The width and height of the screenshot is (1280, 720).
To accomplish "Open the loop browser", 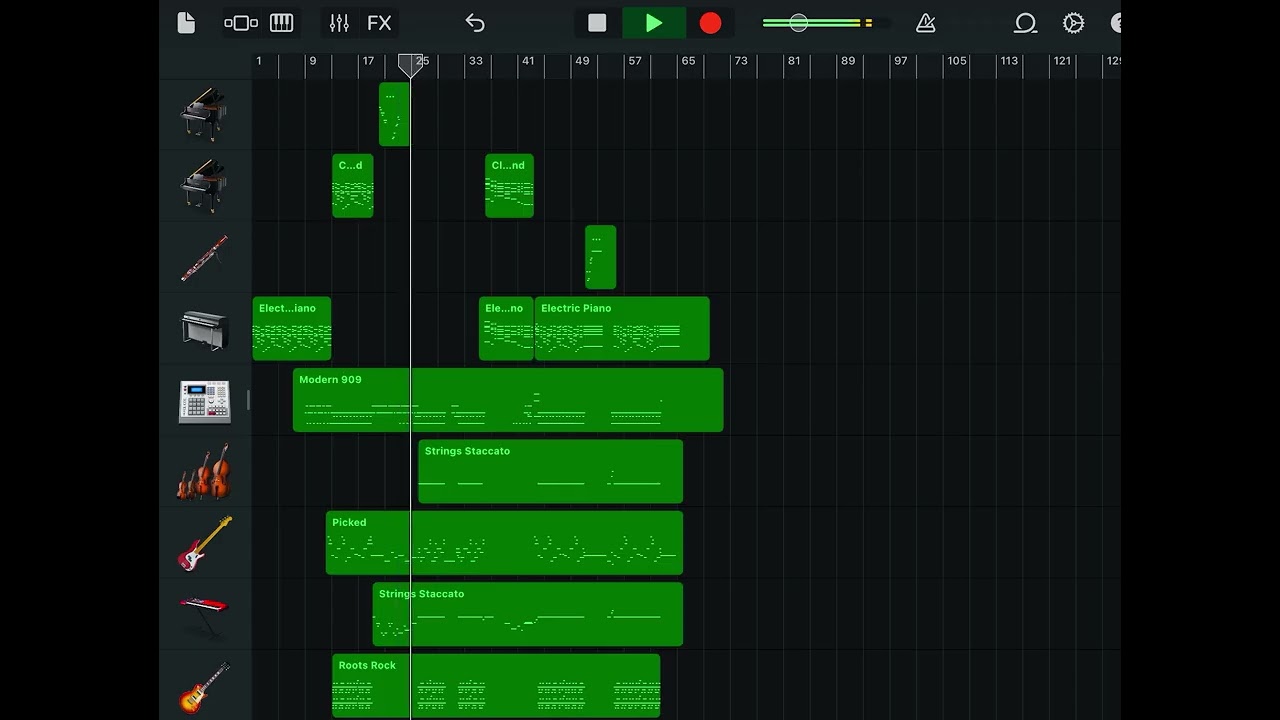I will [1025, 23].
